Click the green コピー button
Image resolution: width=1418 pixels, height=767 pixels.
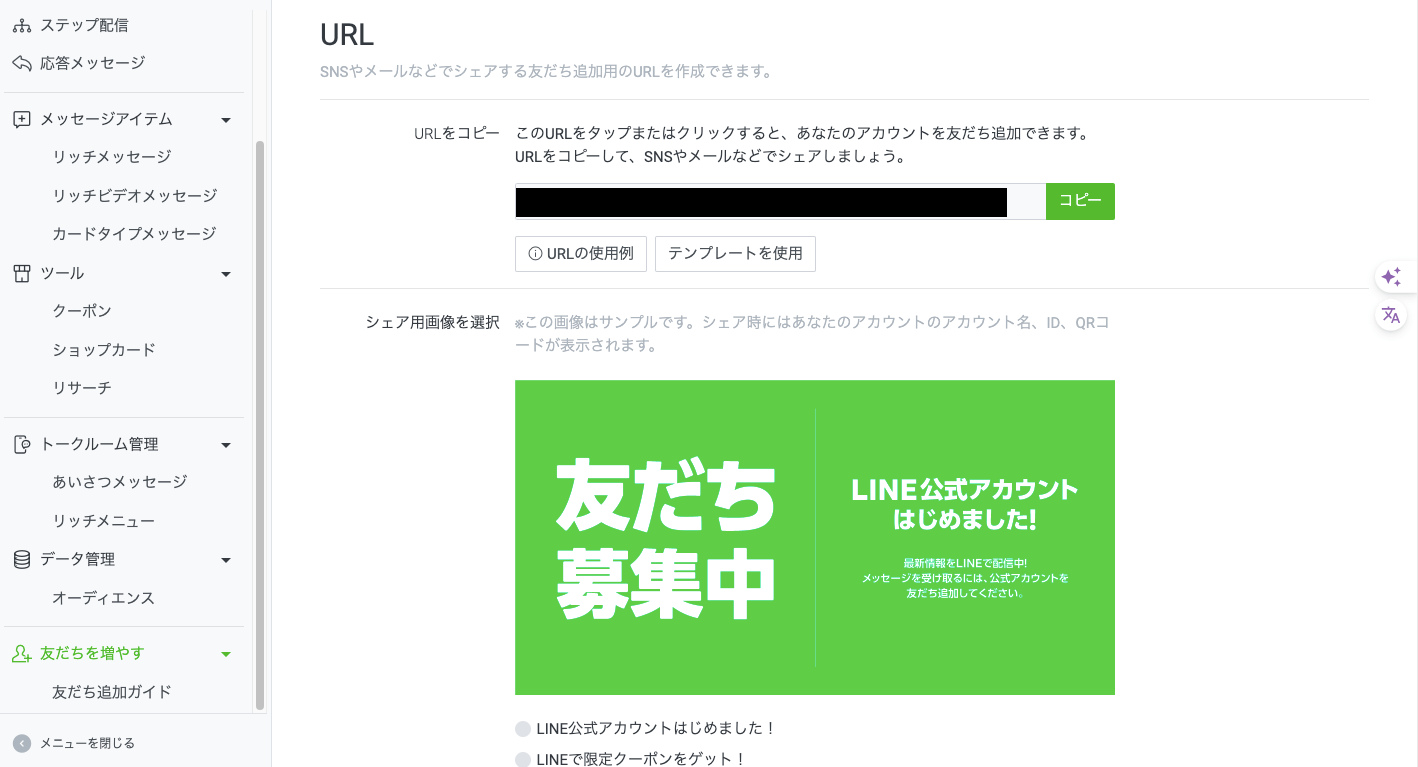1080,201
